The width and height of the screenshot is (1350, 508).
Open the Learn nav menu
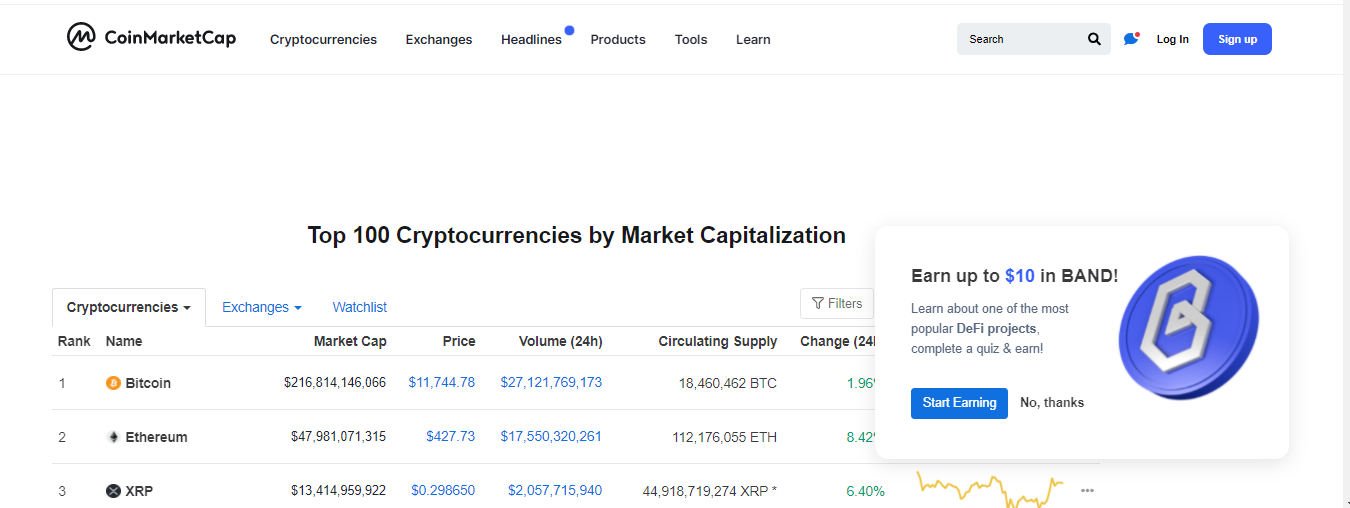[x=753, y=40]
